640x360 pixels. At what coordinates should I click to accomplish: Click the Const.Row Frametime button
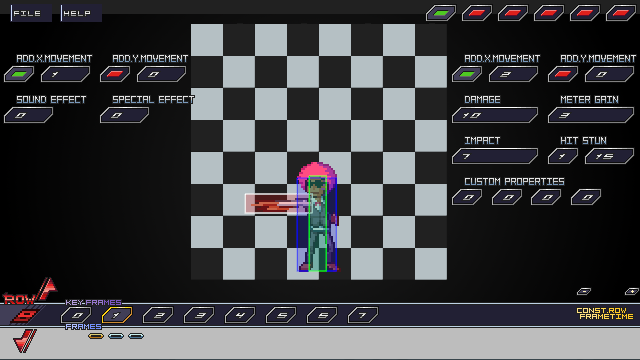605,313
